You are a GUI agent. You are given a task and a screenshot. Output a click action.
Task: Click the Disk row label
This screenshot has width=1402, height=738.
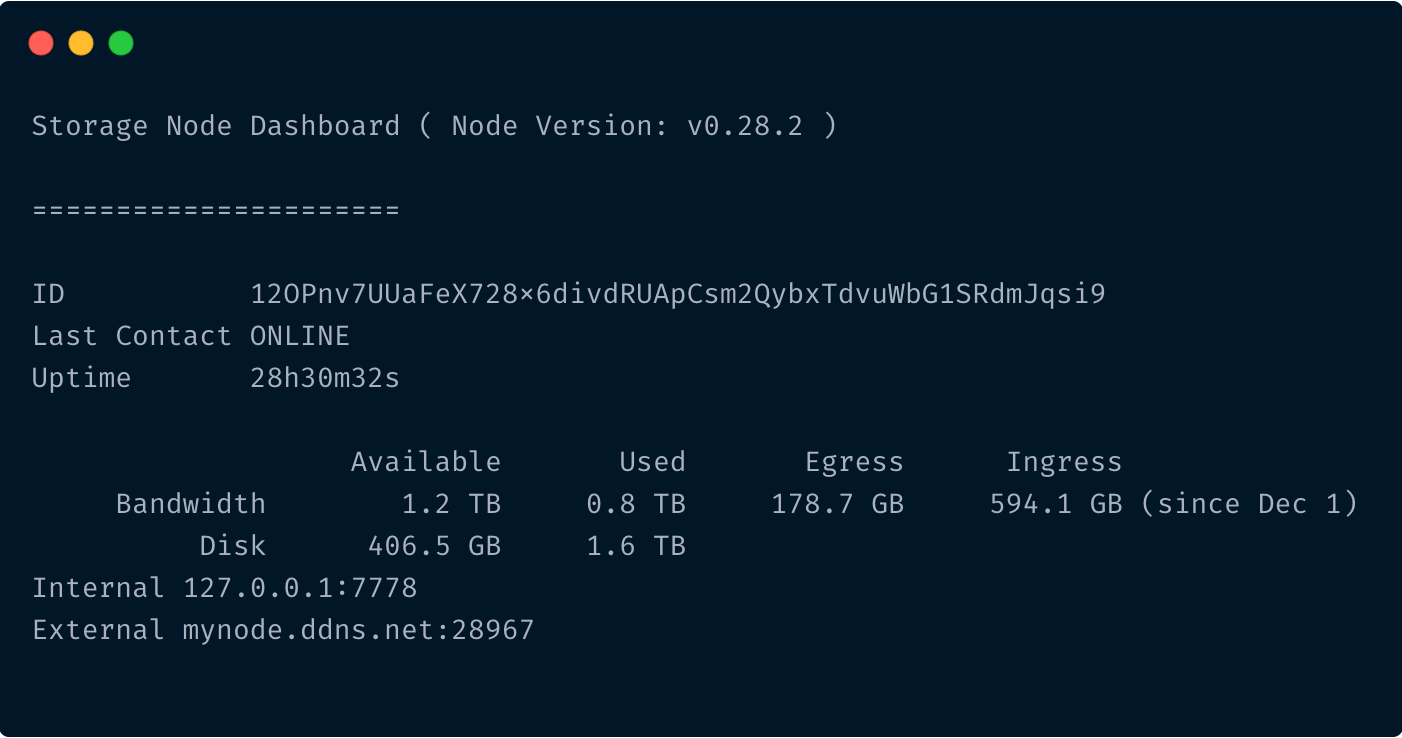point(233,546)
